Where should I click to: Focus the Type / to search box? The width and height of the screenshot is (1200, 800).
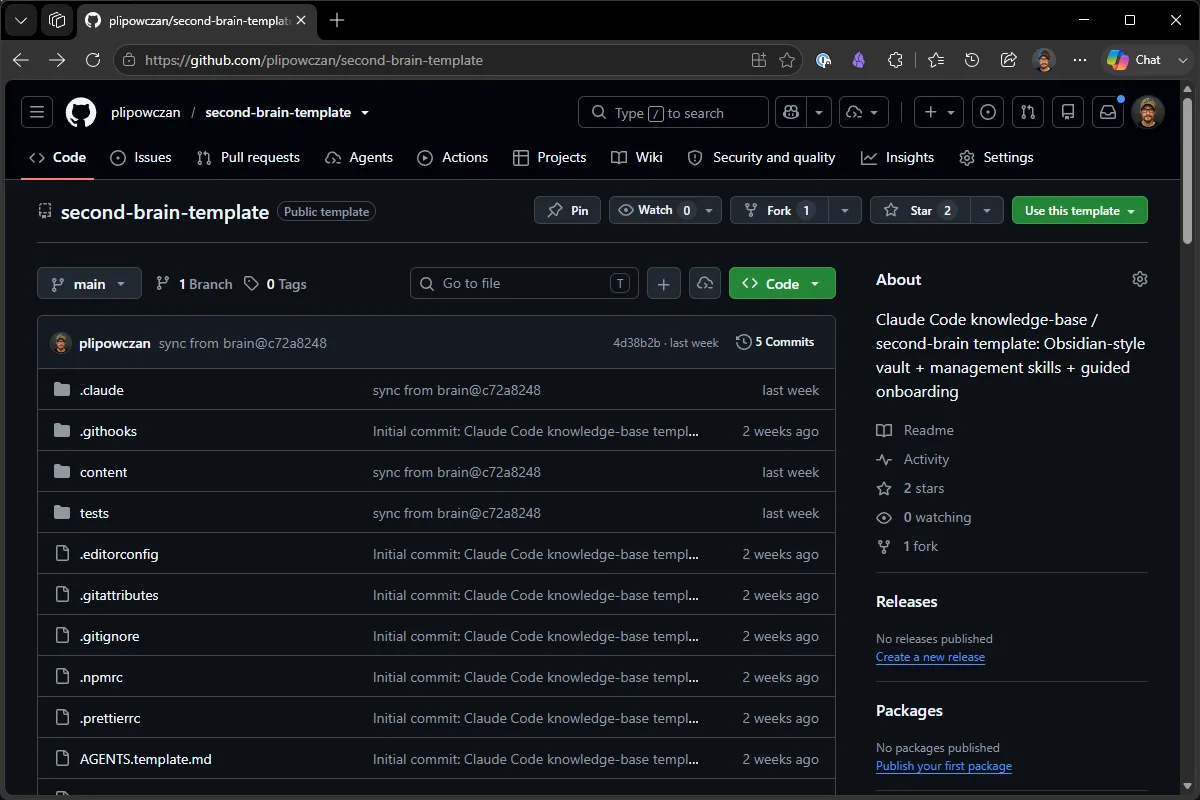(673, 113)
